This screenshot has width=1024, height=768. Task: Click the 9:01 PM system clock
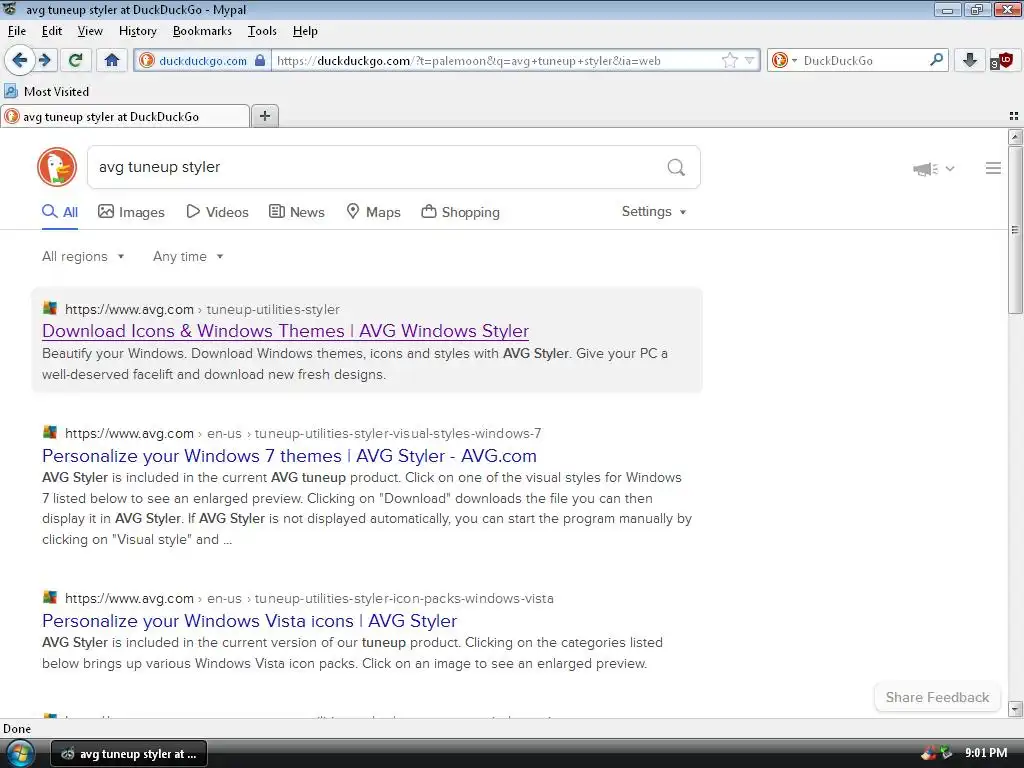click(985, 753)
